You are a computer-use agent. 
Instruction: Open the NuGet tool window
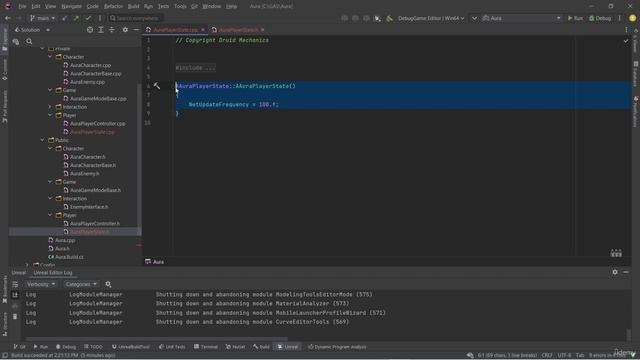[x=236, y=347]
